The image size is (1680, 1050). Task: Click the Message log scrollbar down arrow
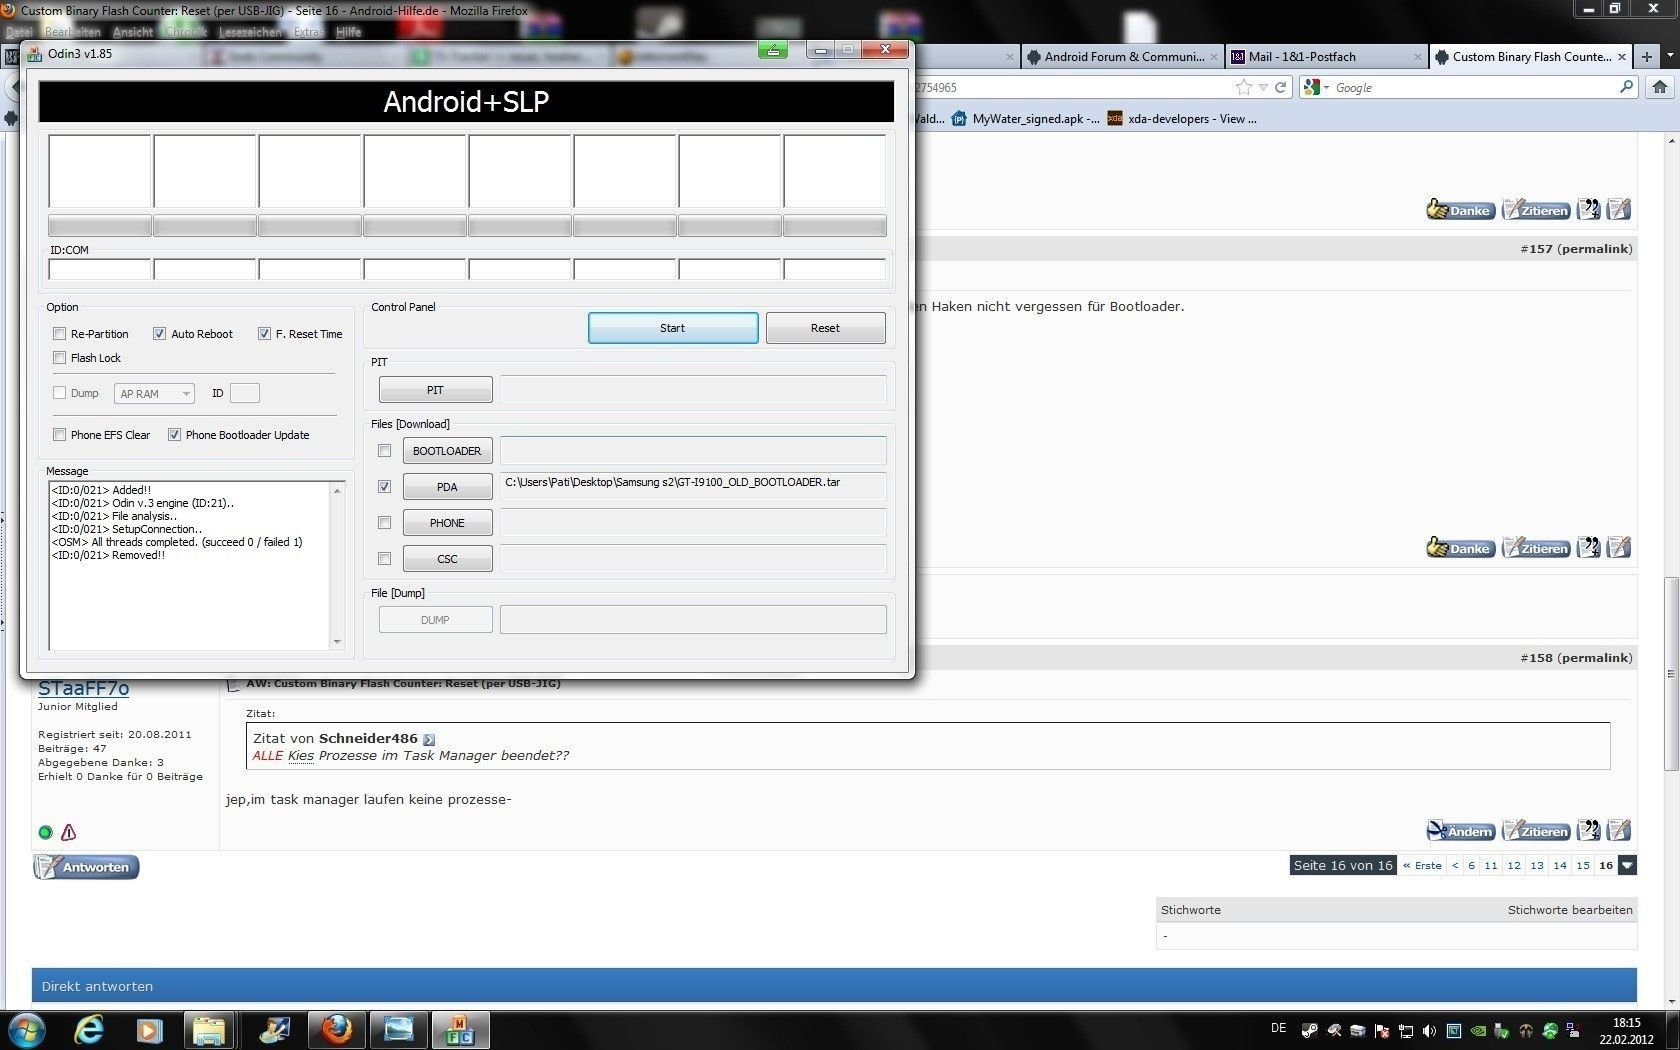(x=337, y=642)
